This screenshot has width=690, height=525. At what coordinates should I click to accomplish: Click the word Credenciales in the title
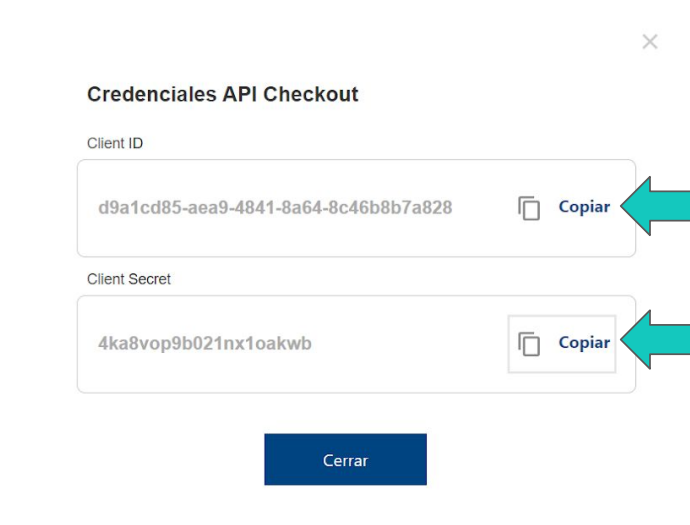point(152,94)
